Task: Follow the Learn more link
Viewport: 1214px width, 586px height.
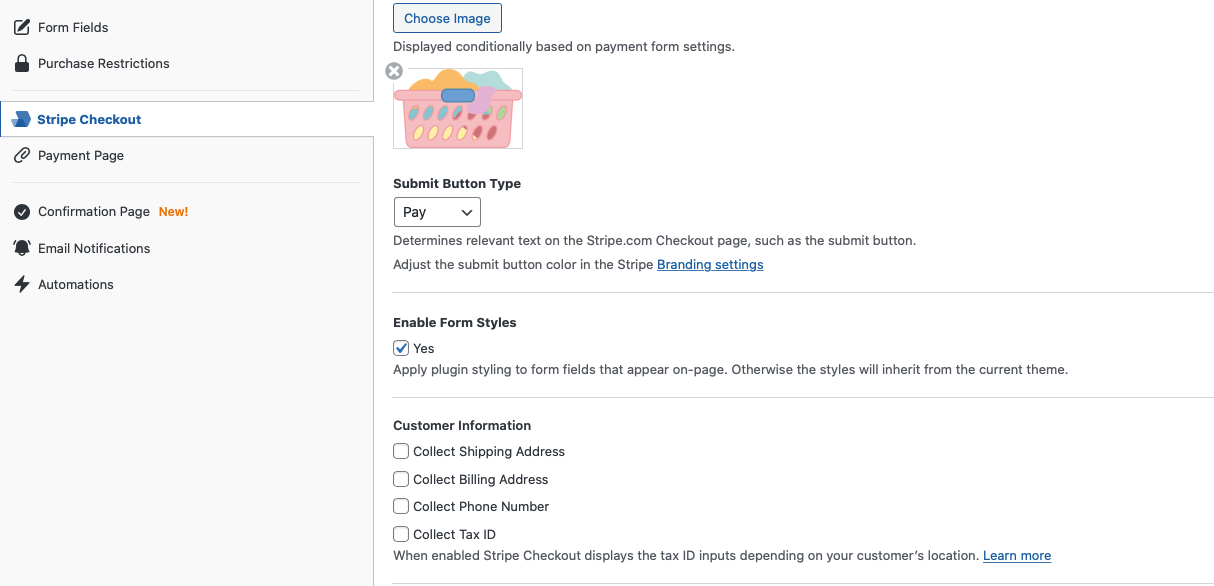Action: (x=1017, y=556)
